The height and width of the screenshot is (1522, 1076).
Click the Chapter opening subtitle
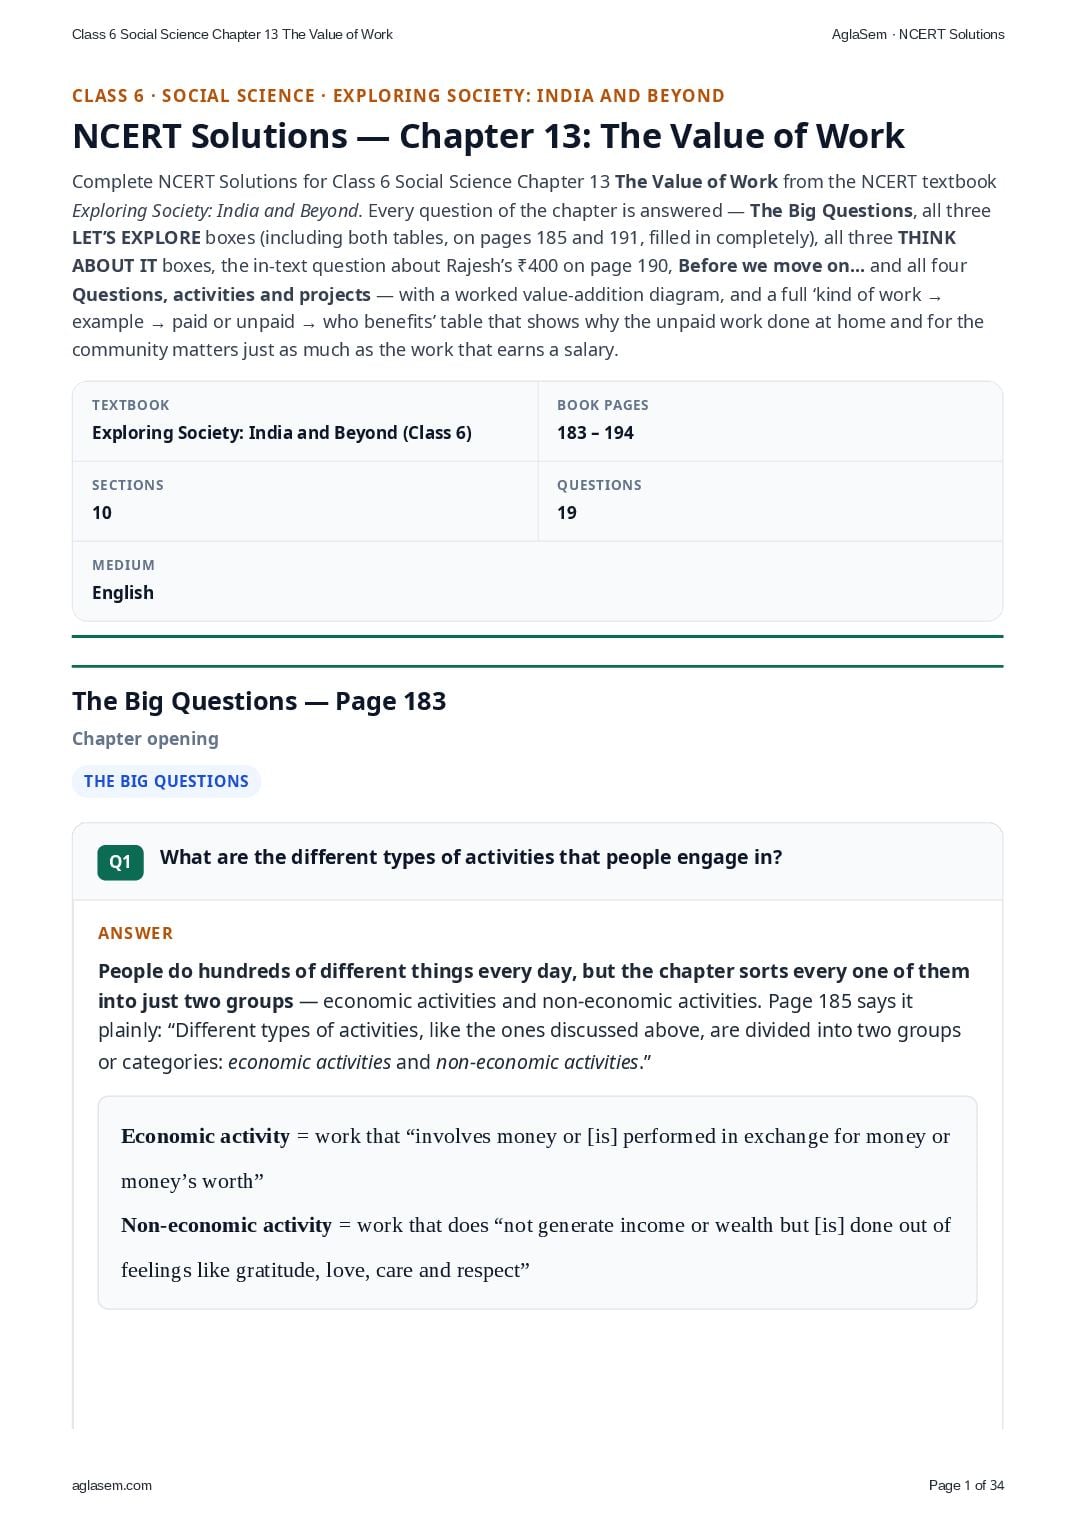[x=145, y=739]
